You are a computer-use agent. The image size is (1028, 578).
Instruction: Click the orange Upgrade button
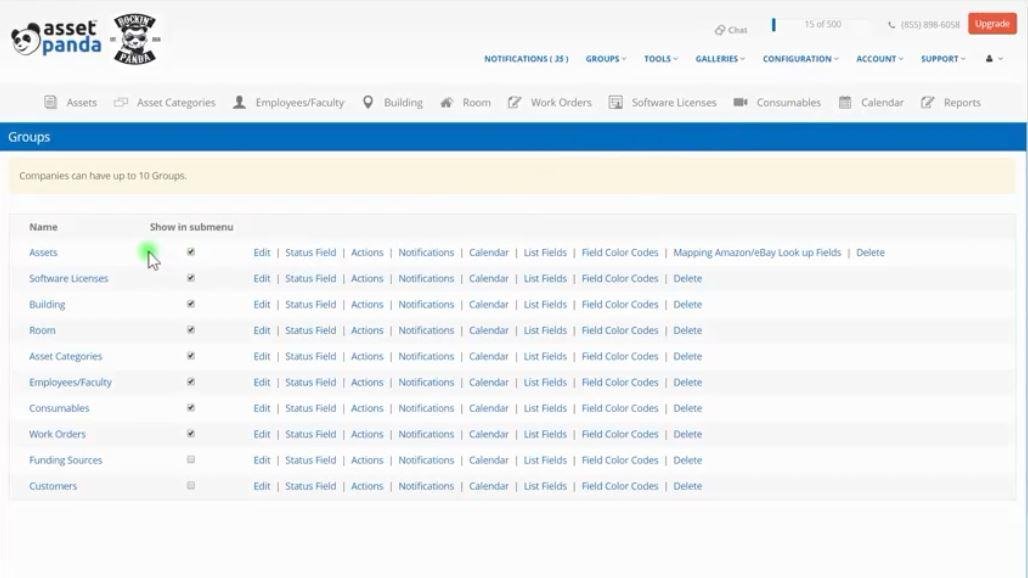pyautogui.click(x=992, y=24)
